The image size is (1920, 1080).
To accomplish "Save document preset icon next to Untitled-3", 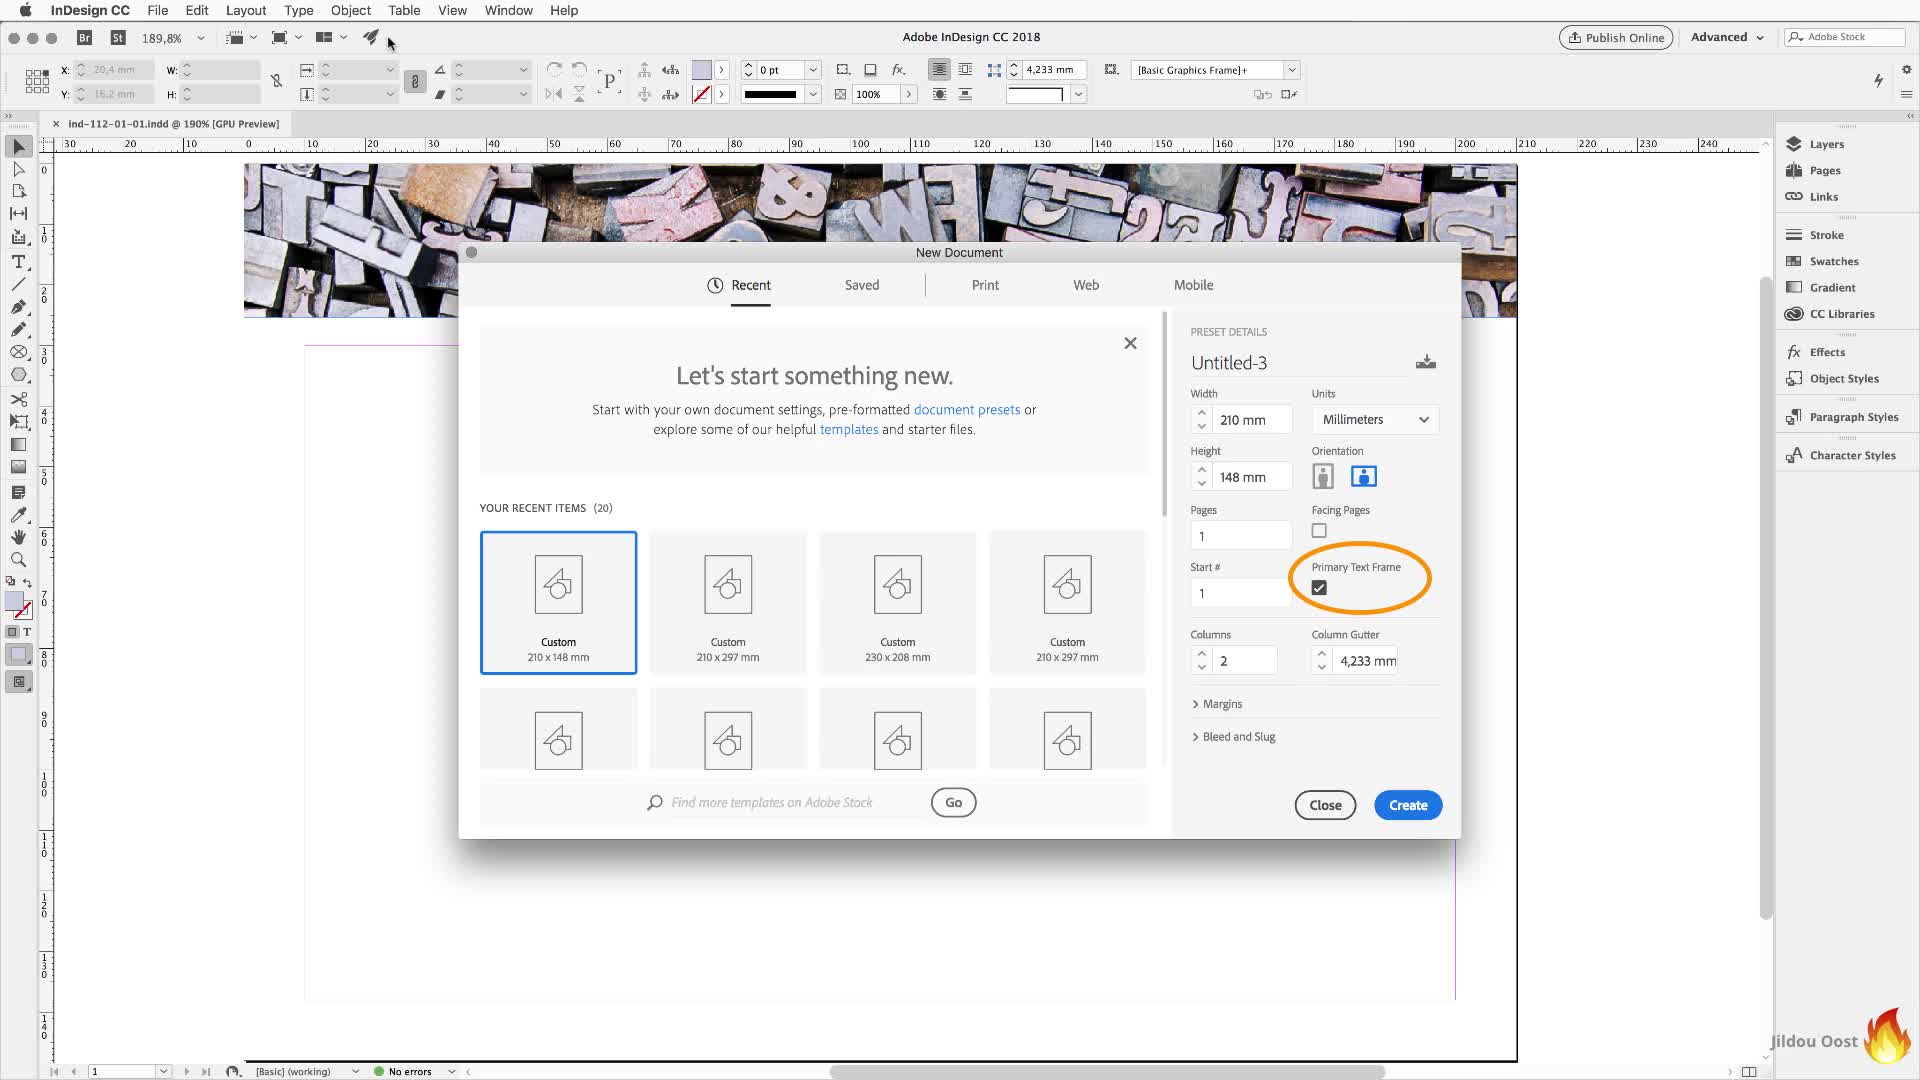I will [1426, 362].
